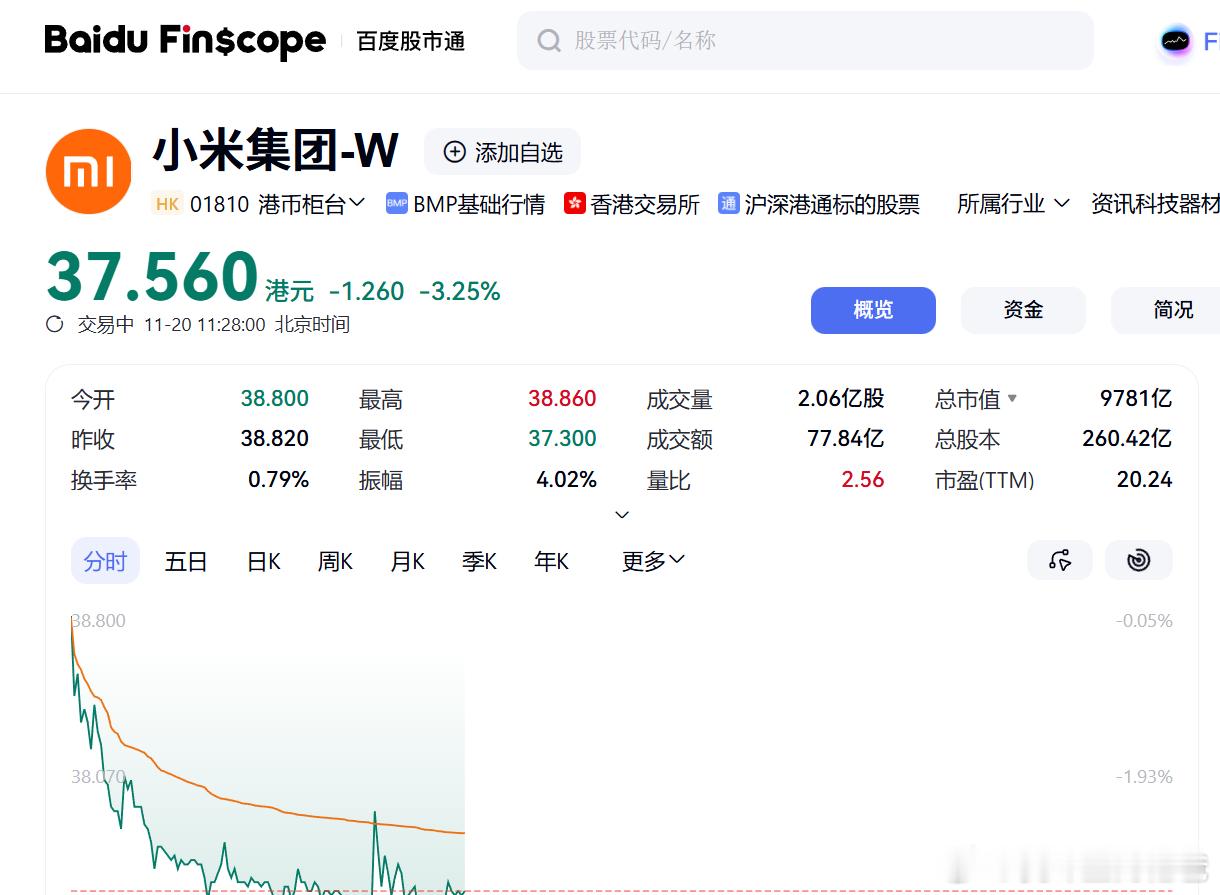1220x895 pixels.
Task: Click the 总股本 value 260.42亿
Action: pyautogui.click(x=1127, y=439)
